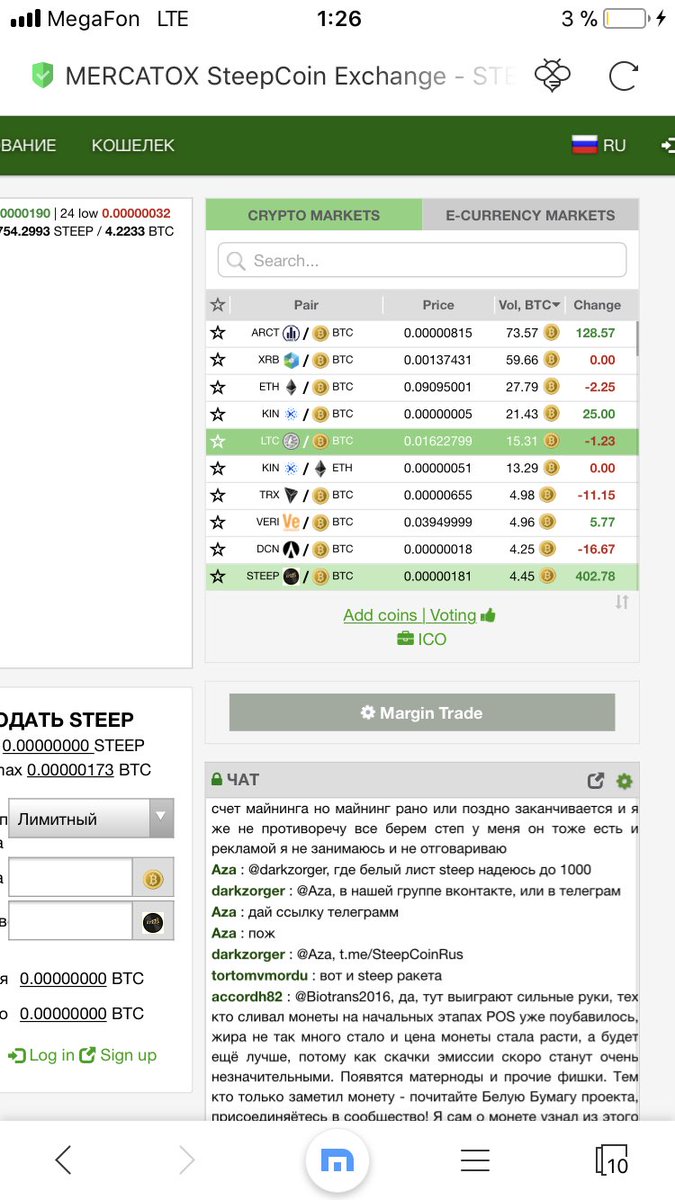Click the Margin Trade button

(422, 713)
